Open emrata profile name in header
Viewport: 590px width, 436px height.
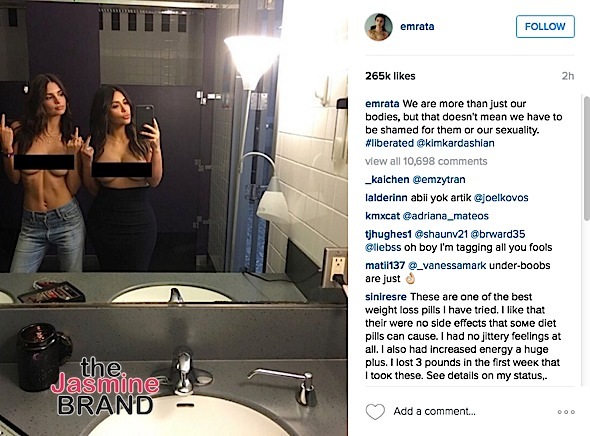tap(417, 26)
